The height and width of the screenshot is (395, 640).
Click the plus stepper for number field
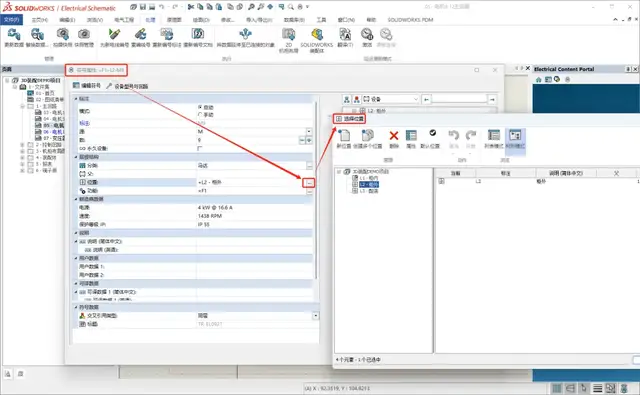[309, 140]
